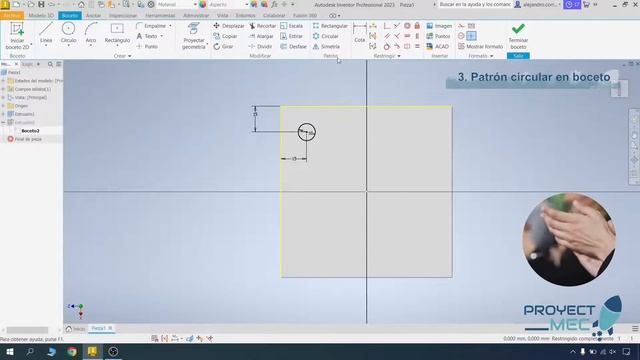Open Proyectar geometría tool
Image resolution: width=640 pixels, height=360 pixels.
pyautogui.click(x=193, y=36)
